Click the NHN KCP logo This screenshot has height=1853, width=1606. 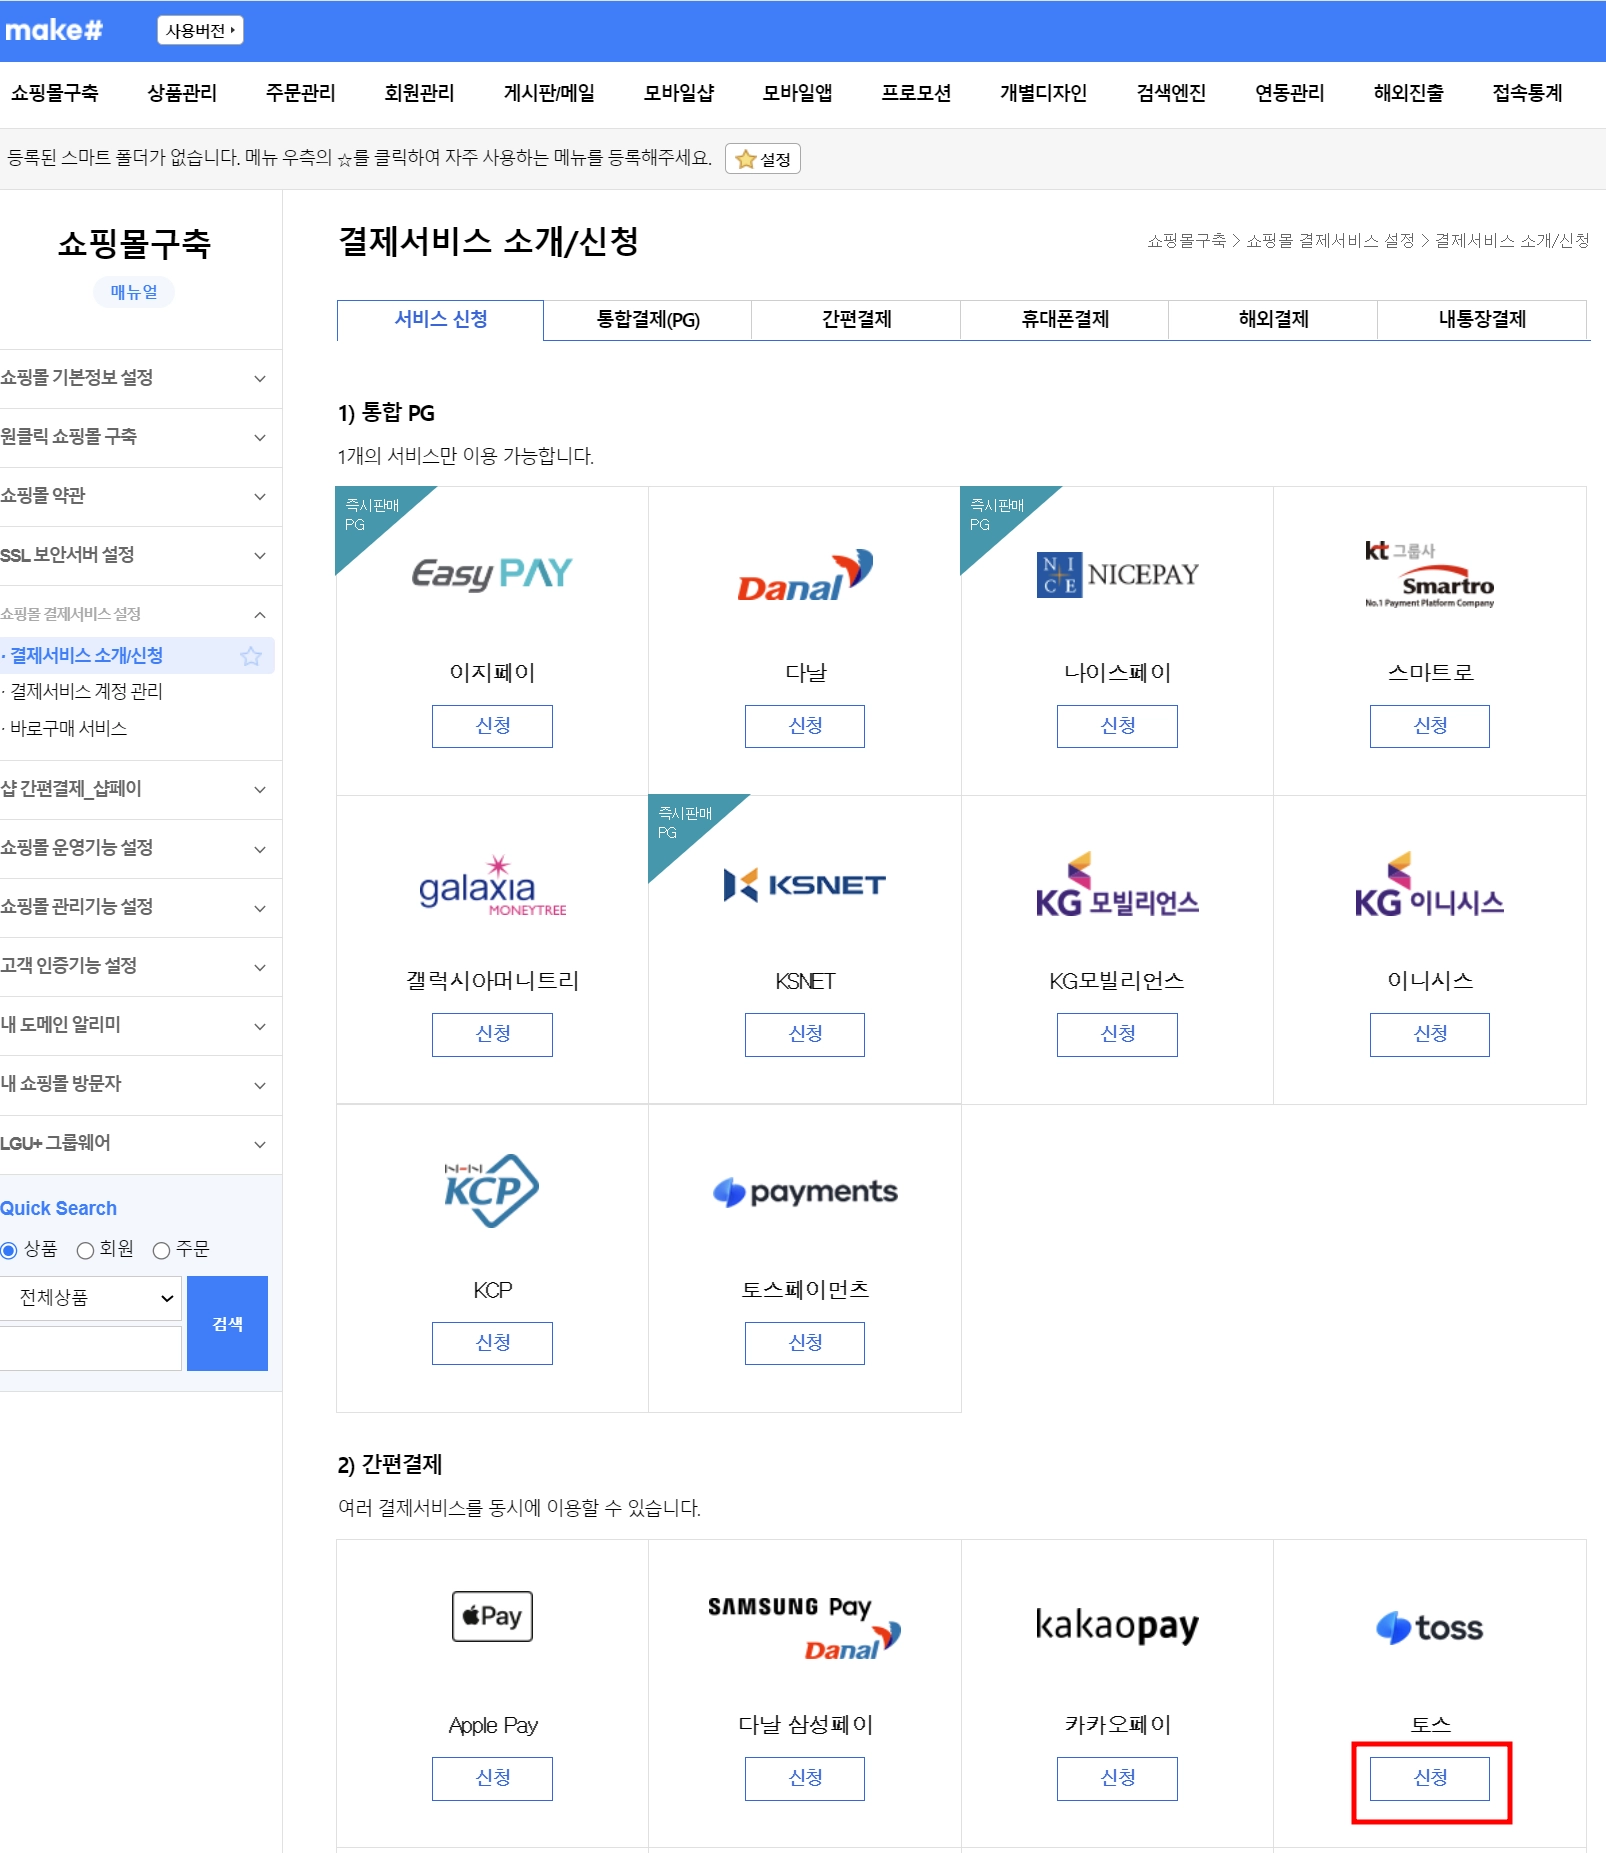tap(492, 1190)
